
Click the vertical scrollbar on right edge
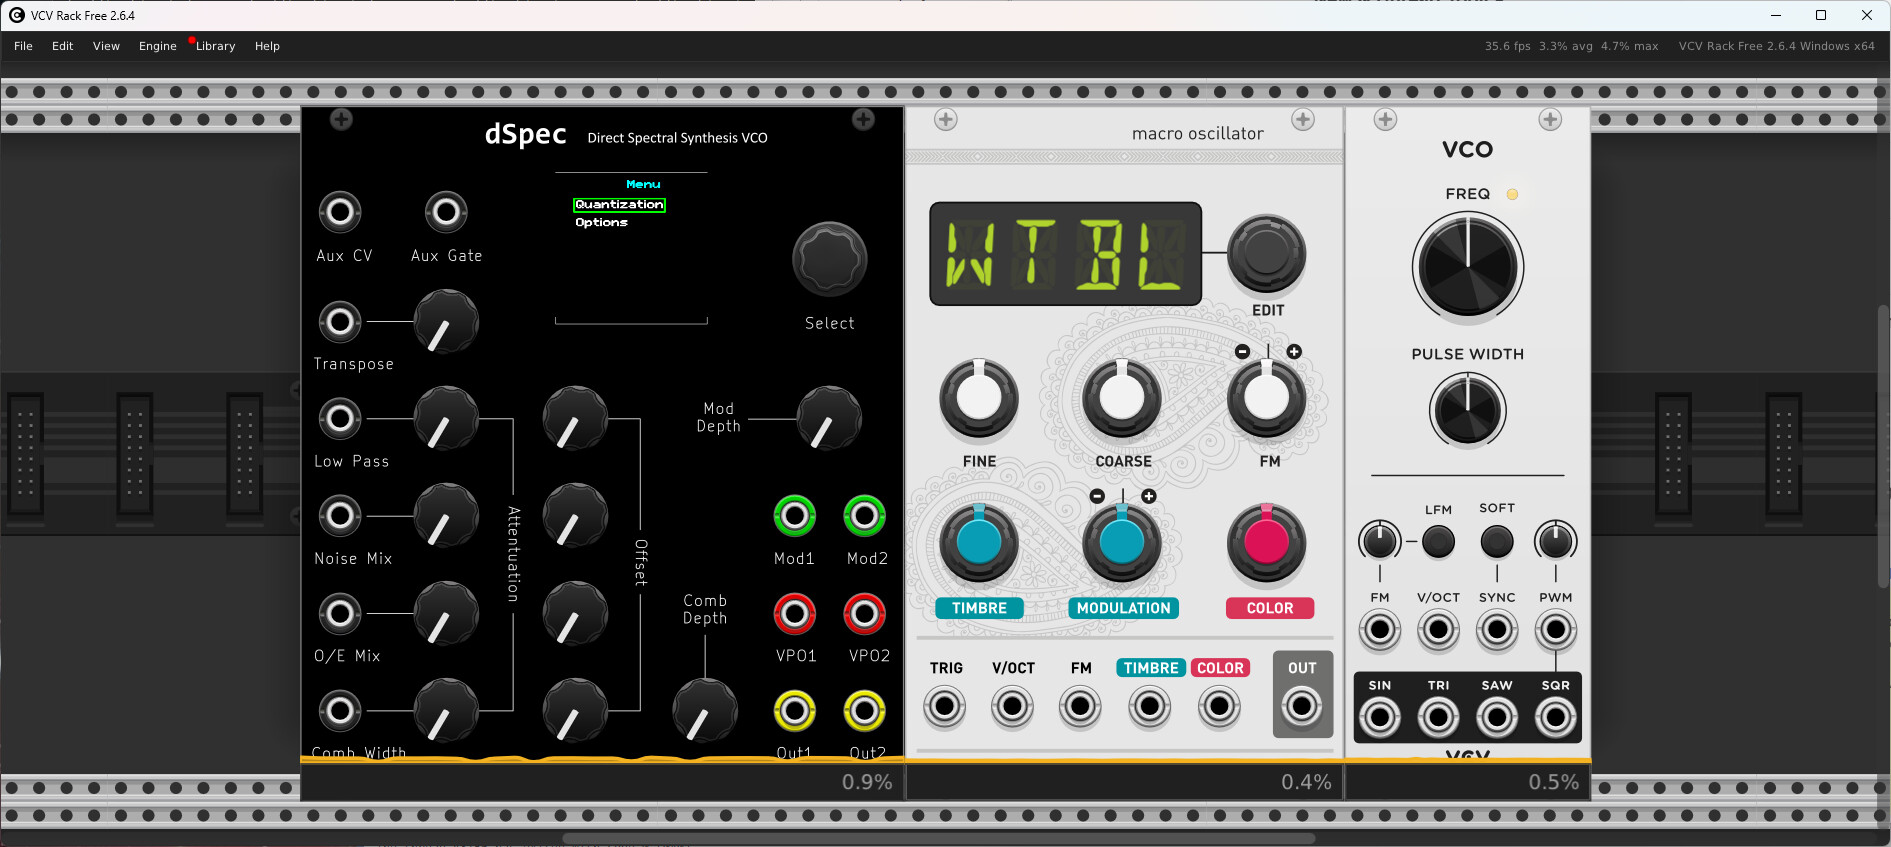coord(1884,445)
